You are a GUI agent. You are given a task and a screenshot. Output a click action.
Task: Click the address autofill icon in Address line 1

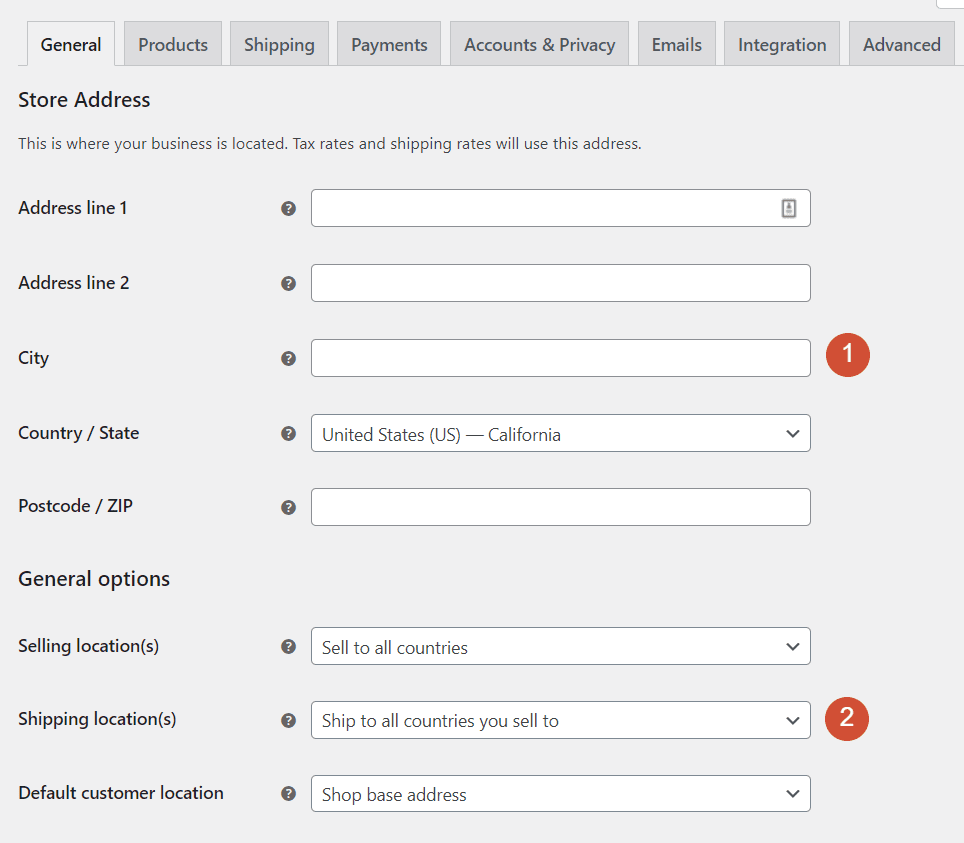tap(788, 208)
